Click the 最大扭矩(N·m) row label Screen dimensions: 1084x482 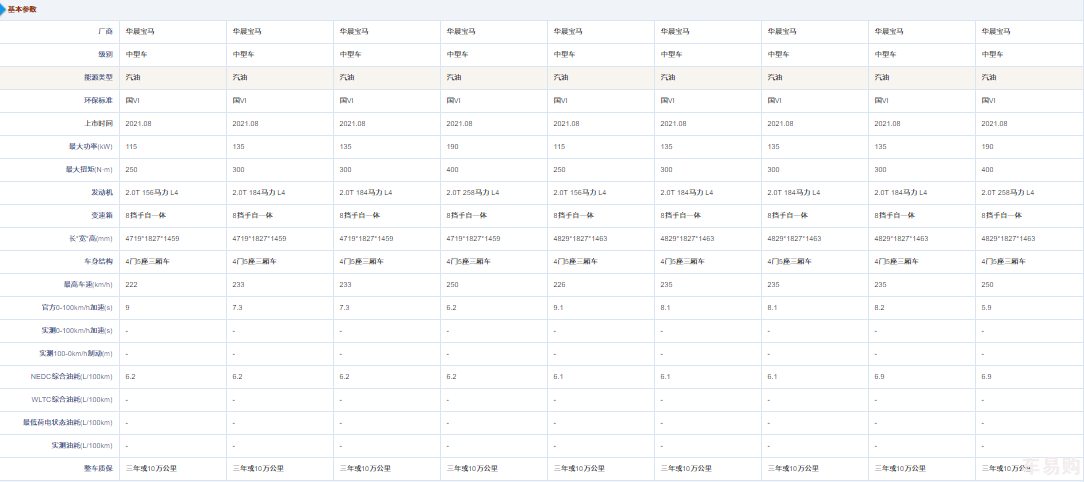(87, 169)
